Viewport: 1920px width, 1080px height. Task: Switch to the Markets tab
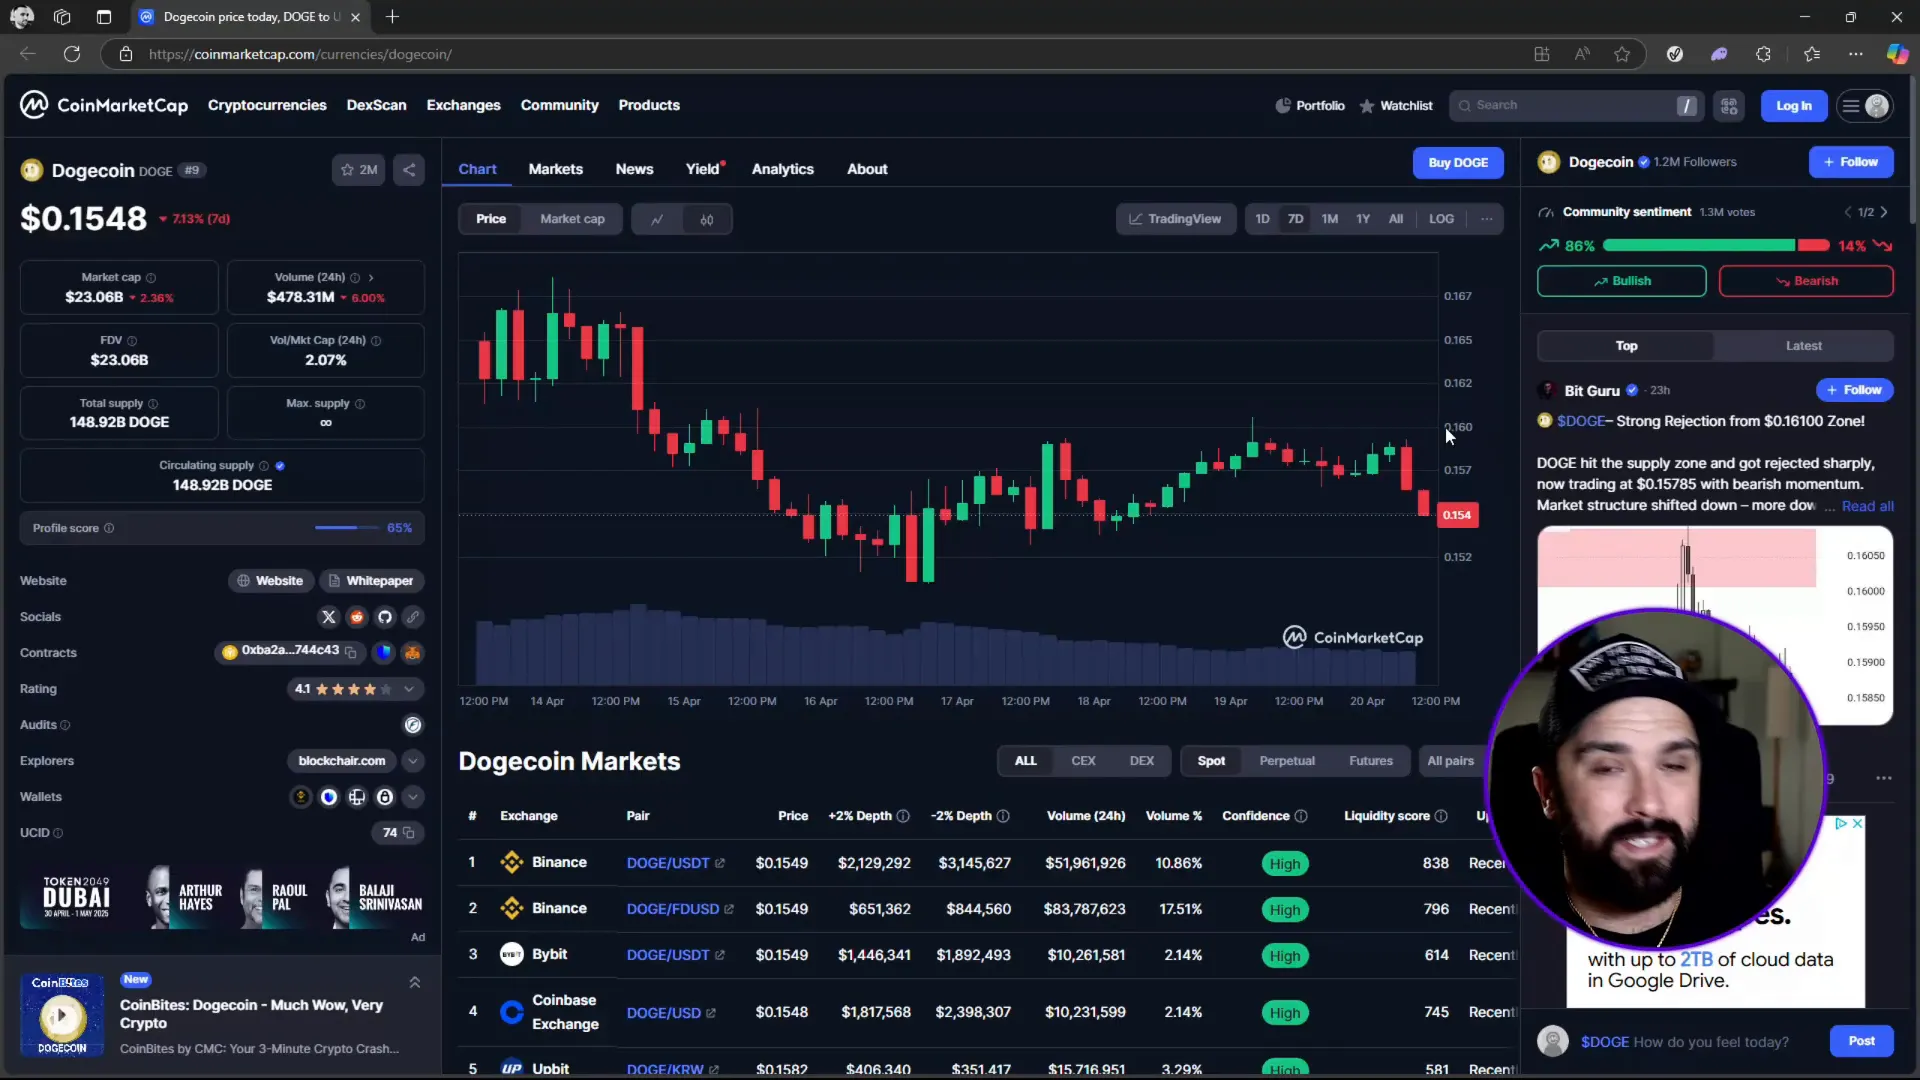pos(555,169)
